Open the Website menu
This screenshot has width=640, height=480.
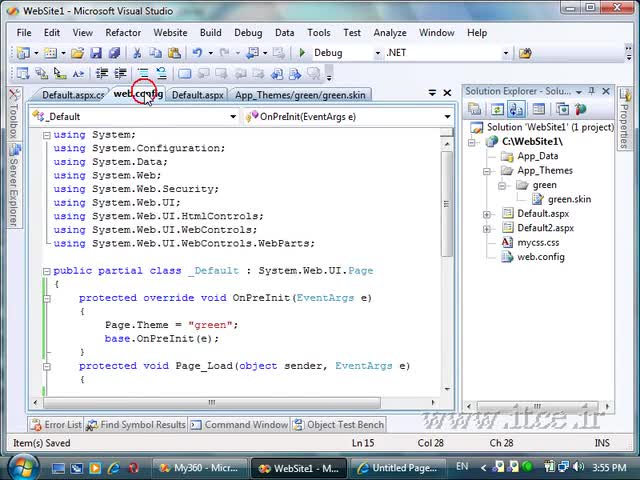click(x=170, y=33)
